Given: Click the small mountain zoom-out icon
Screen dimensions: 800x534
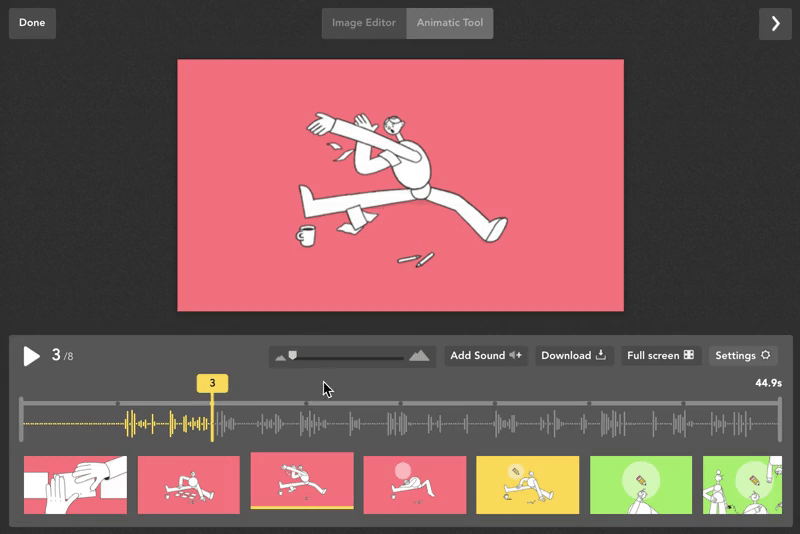Looking at the screenshot, I should [x=281, y=356].
